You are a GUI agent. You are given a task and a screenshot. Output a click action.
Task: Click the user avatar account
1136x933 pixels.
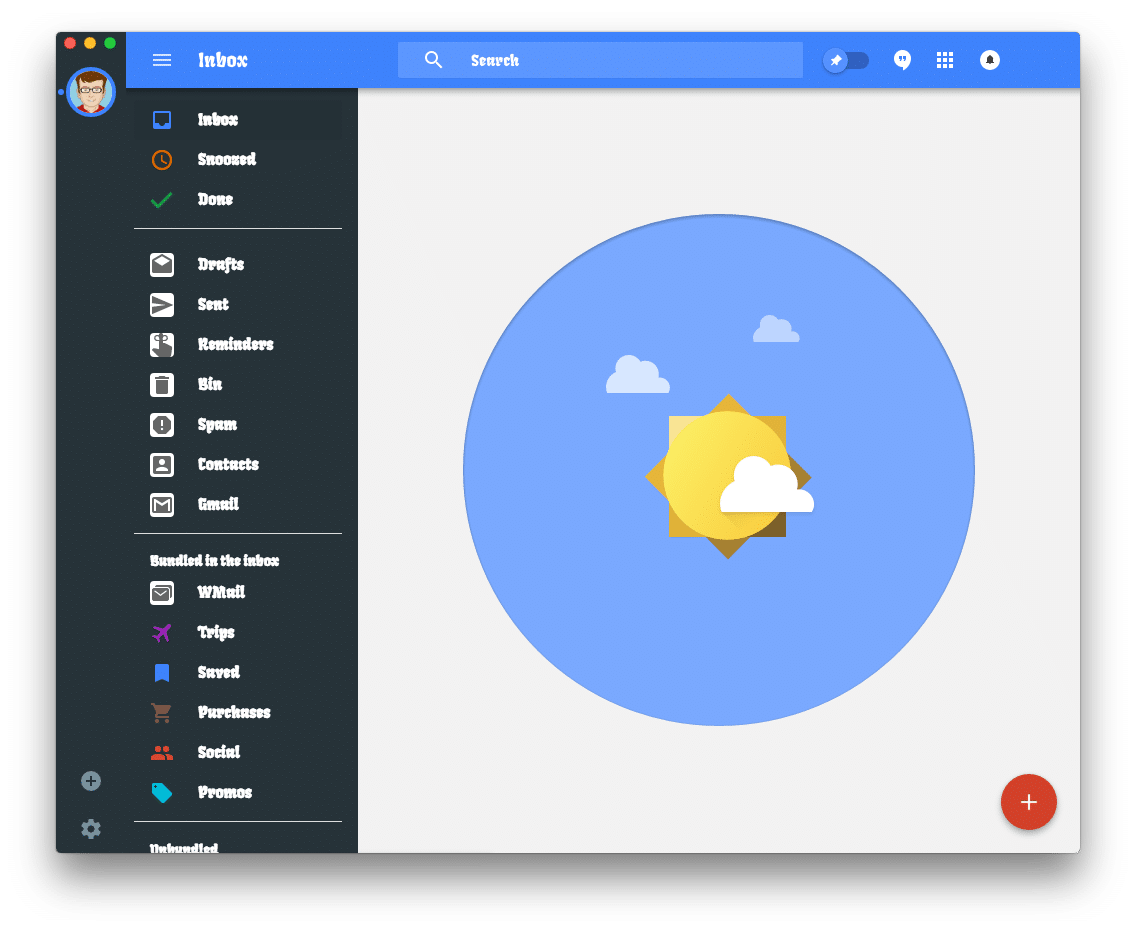(91, 92)
